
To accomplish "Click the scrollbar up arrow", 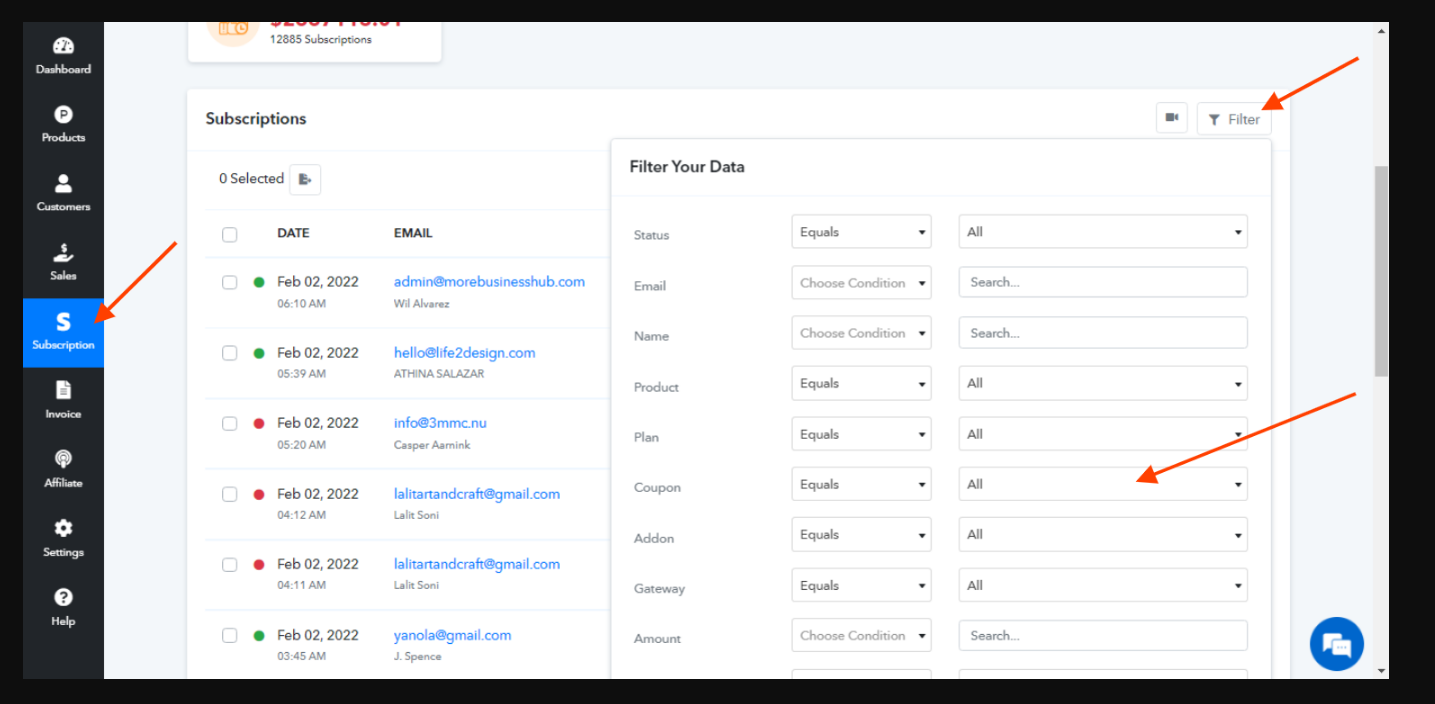I will coord(1381,31).
